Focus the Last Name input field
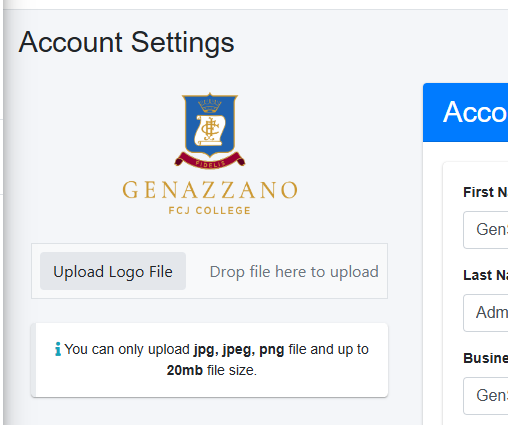This screenshot has width=508, height=425. pos(486,313)
